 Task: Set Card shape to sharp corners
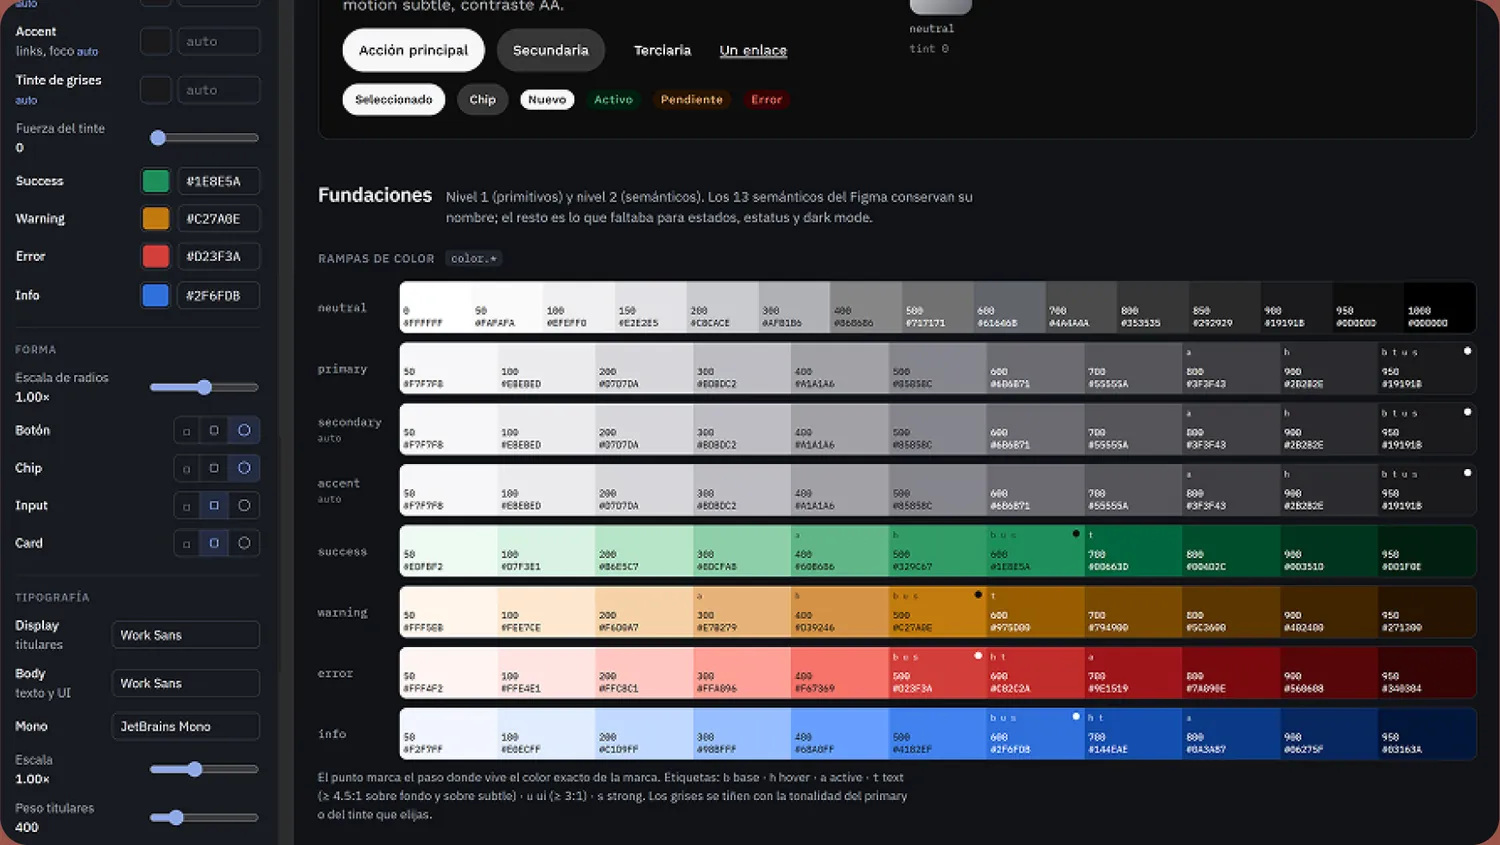click(x=186, y=543)
